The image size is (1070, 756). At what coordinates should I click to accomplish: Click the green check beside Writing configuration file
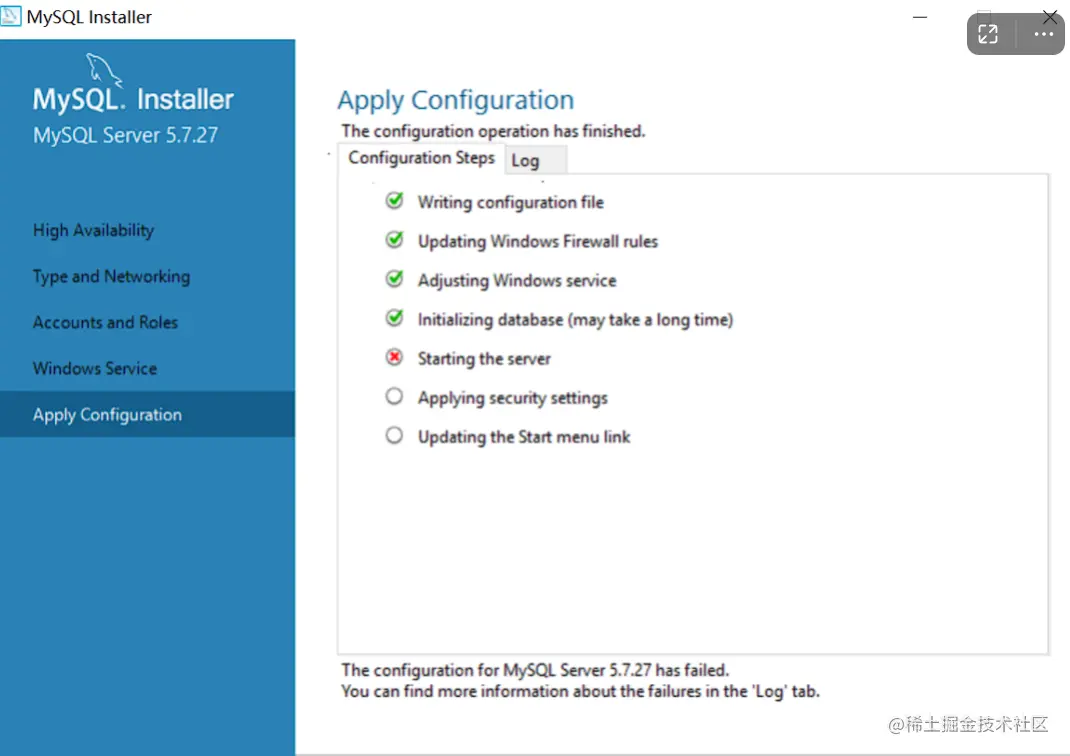pos(394,201)
